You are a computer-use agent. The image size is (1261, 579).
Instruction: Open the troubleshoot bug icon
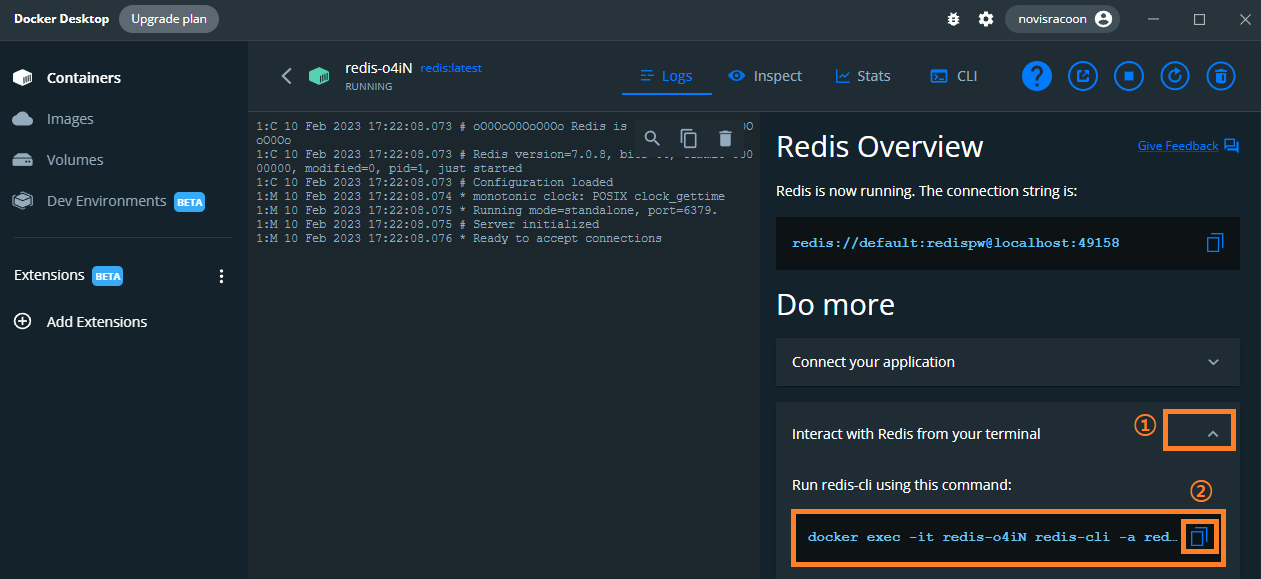pos(953,19)
